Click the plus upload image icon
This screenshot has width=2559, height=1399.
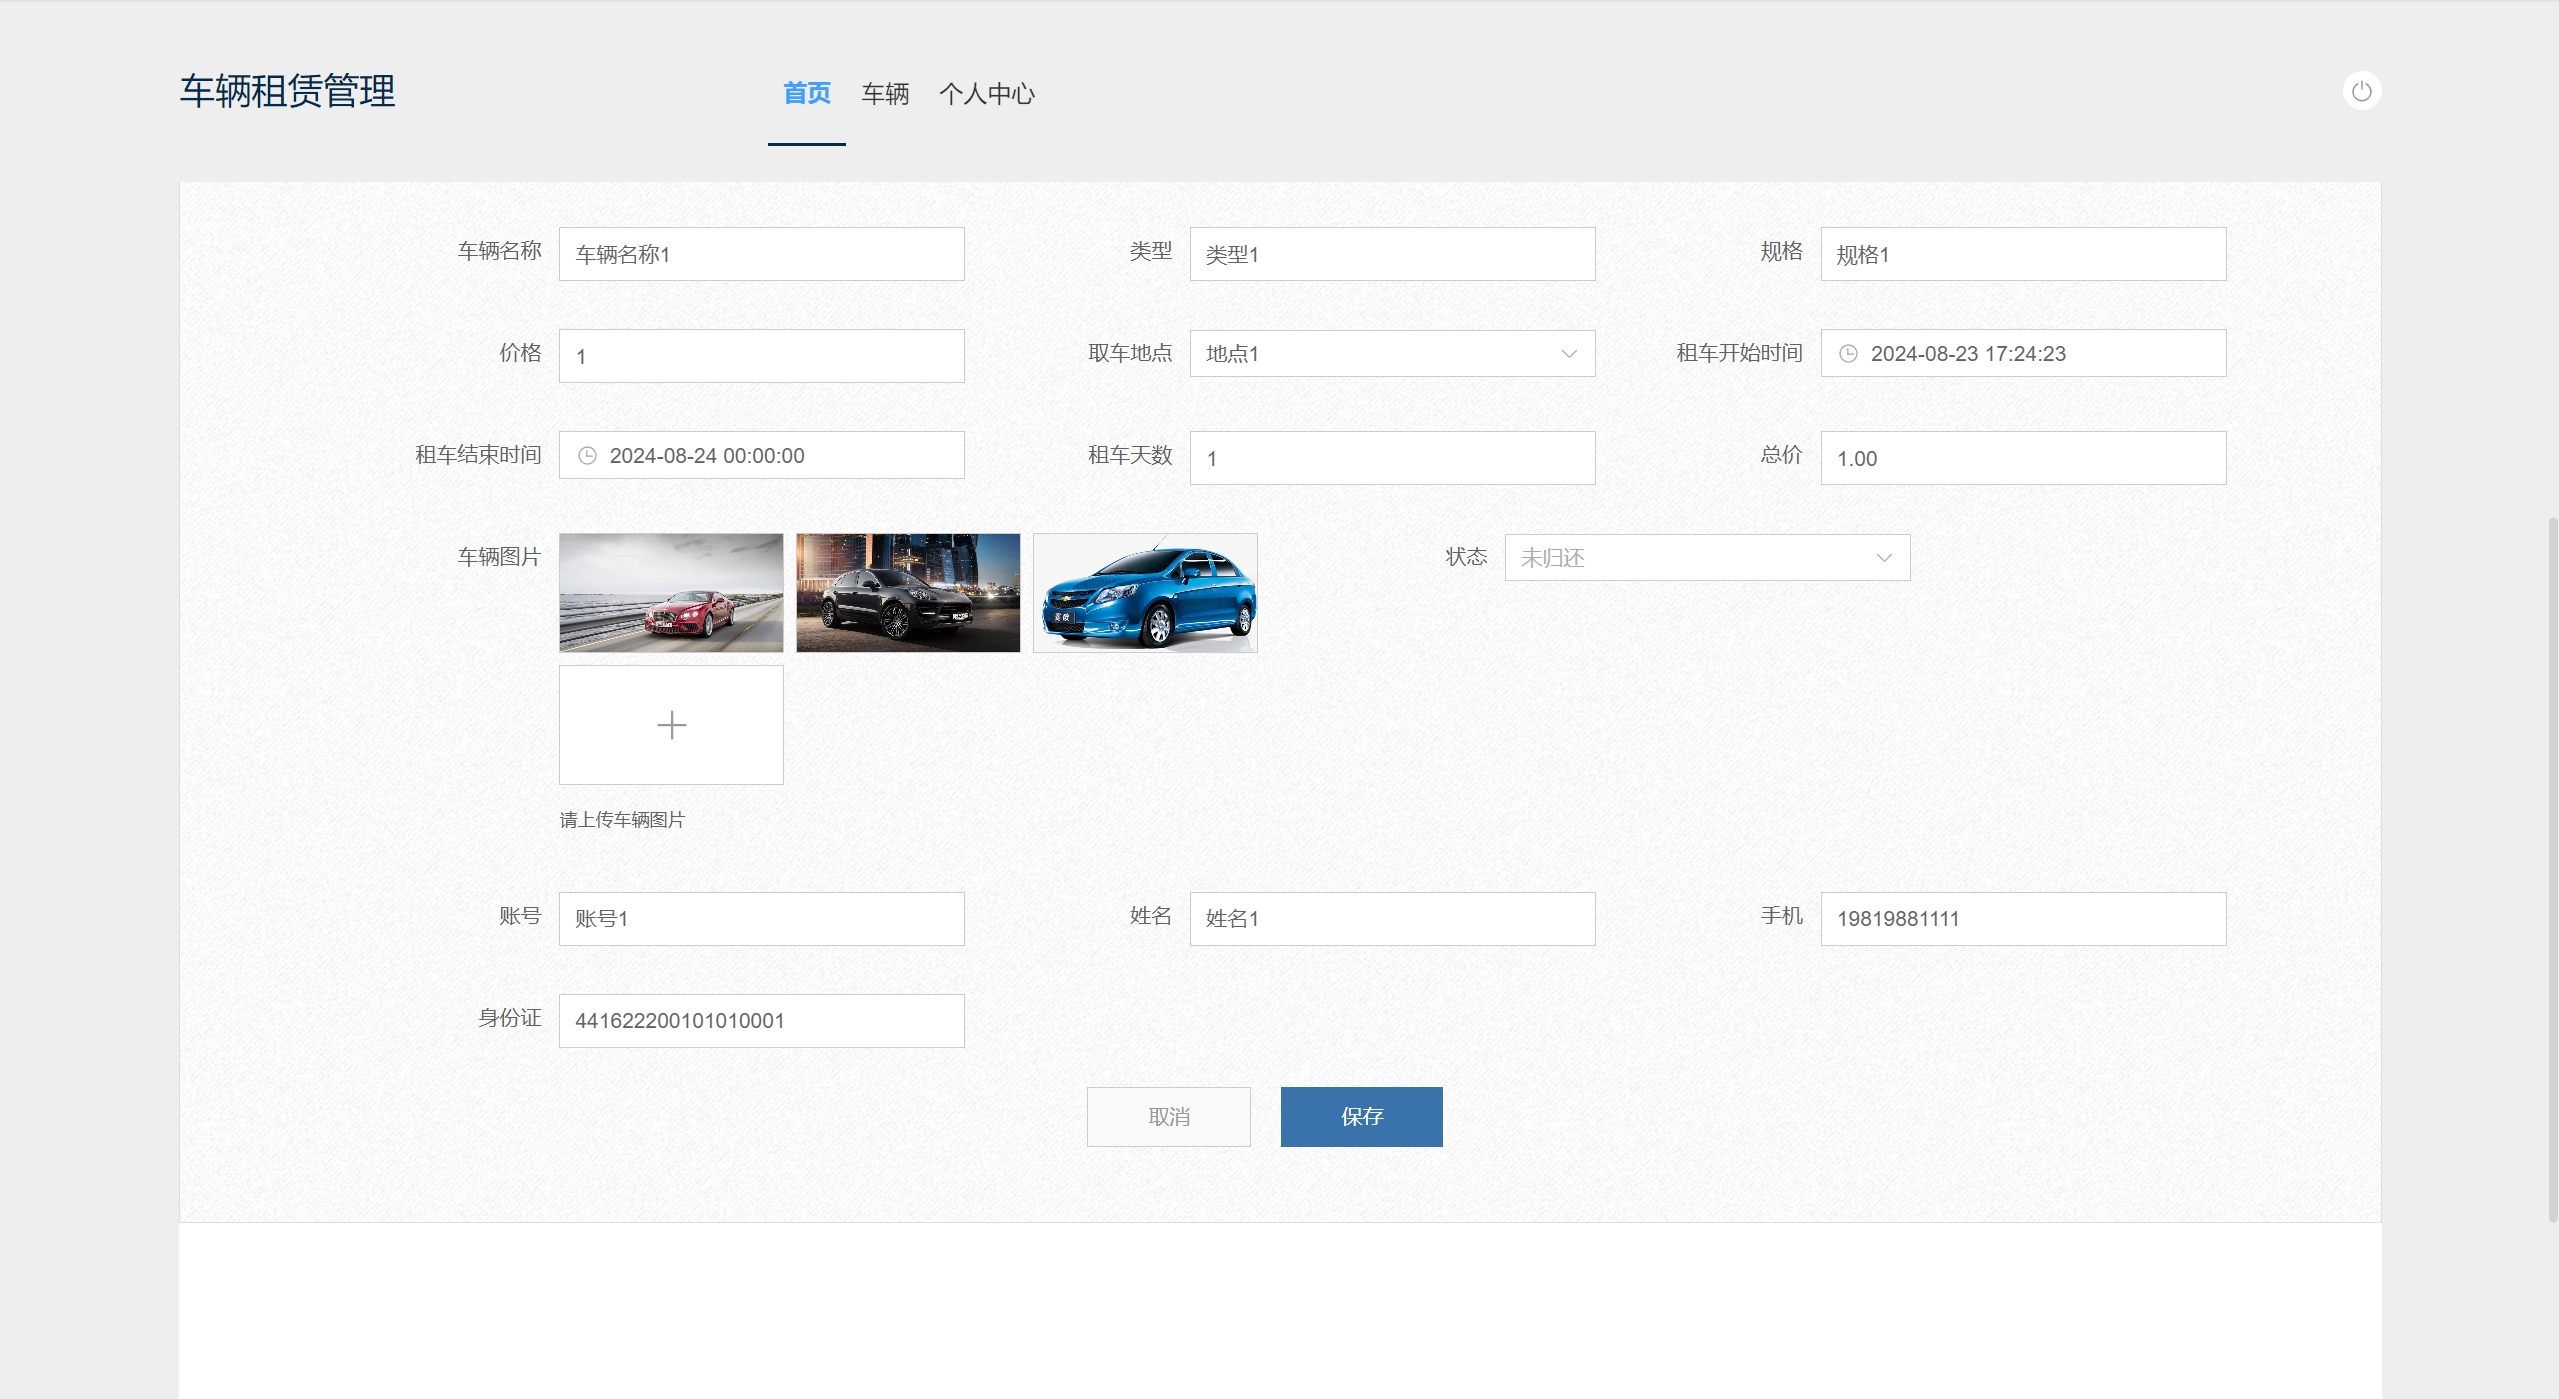click(671, 725)
